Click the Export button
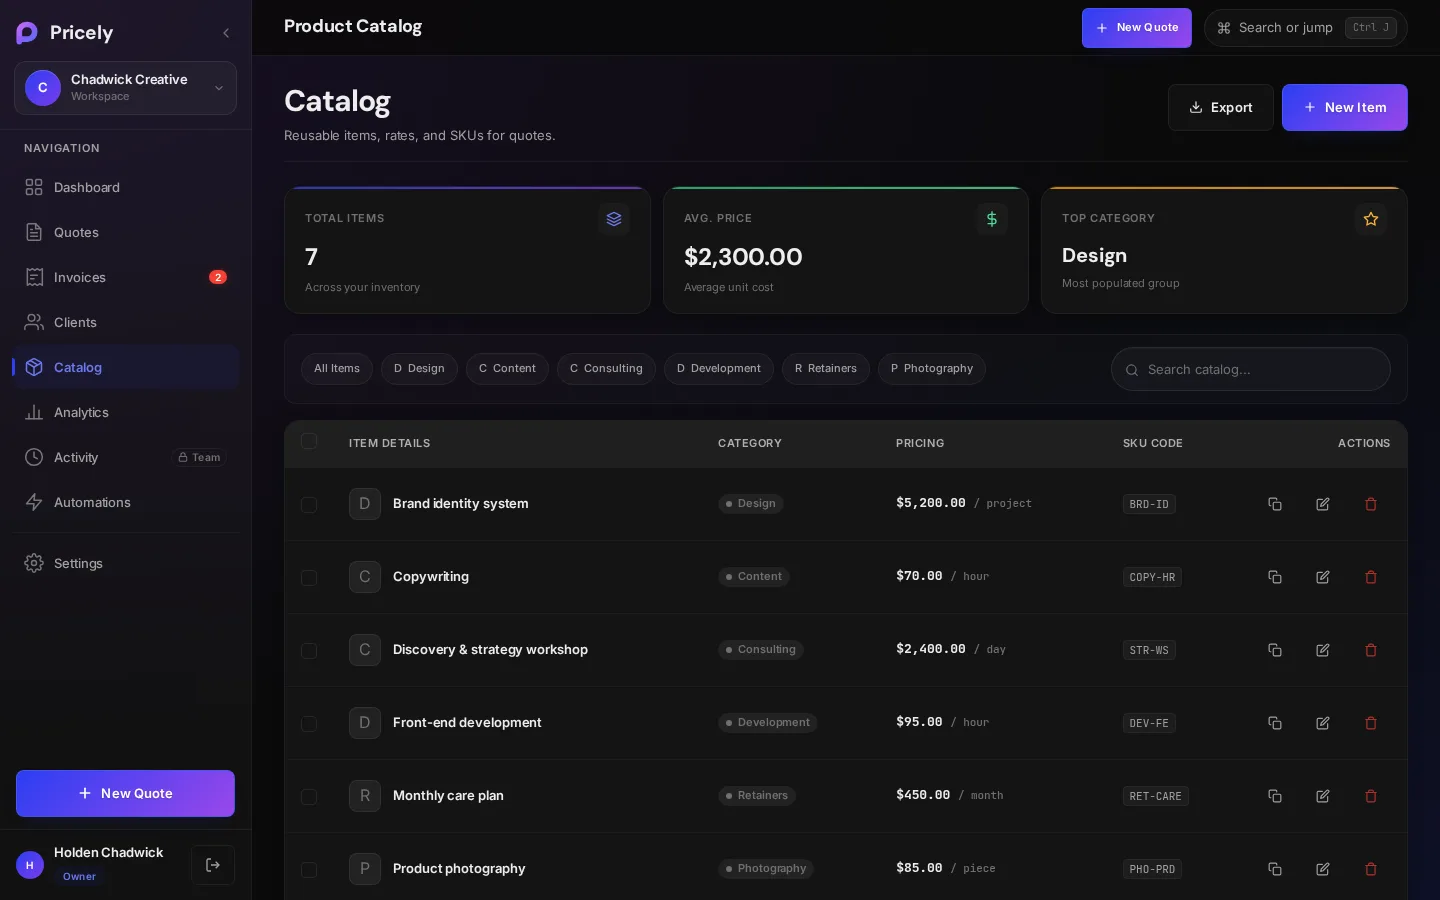 click(x=1221, y=107)
